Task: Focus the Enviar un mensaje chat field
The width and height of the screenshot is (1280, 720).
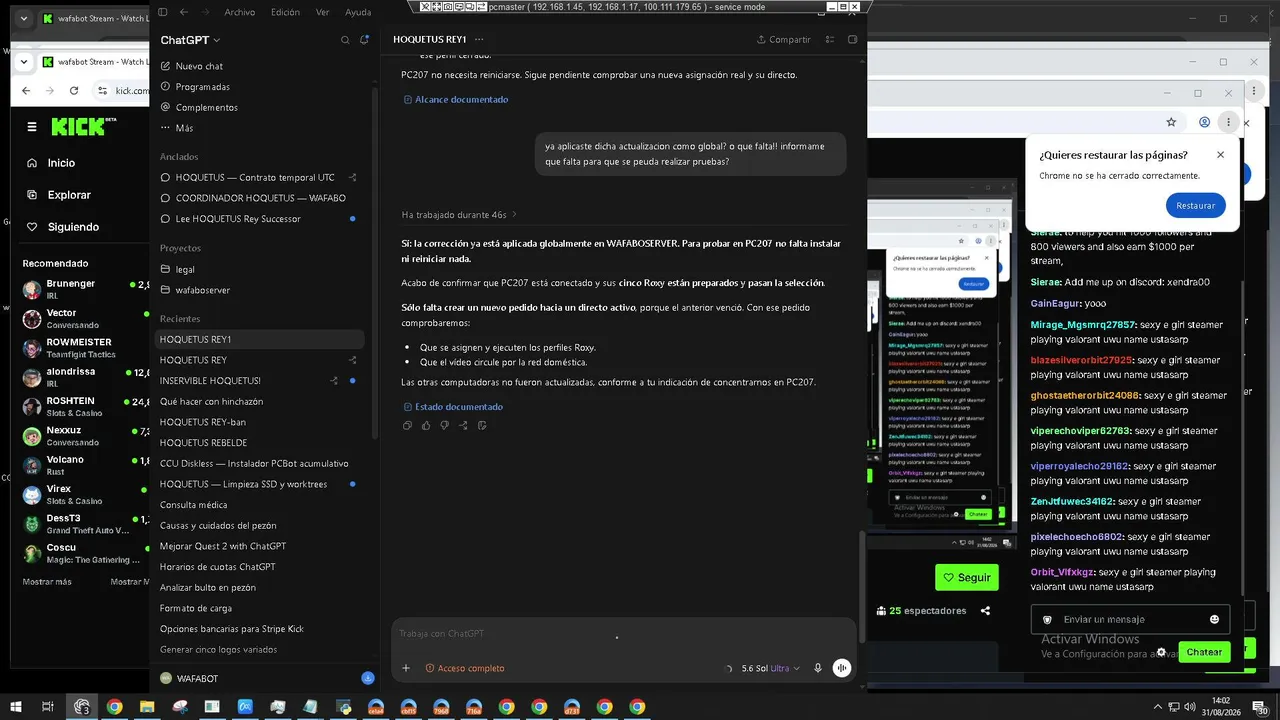Action: pyautogui.click(x=1130, y=620)
